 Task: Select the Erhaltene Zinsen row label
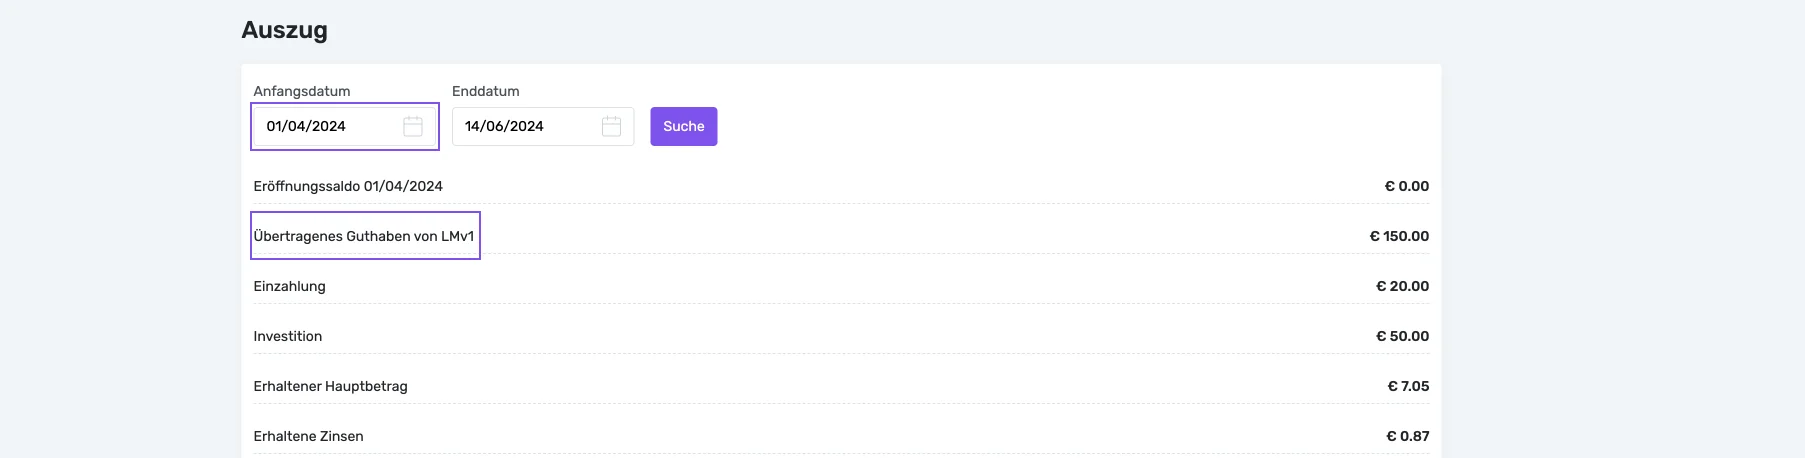[308, 436]
